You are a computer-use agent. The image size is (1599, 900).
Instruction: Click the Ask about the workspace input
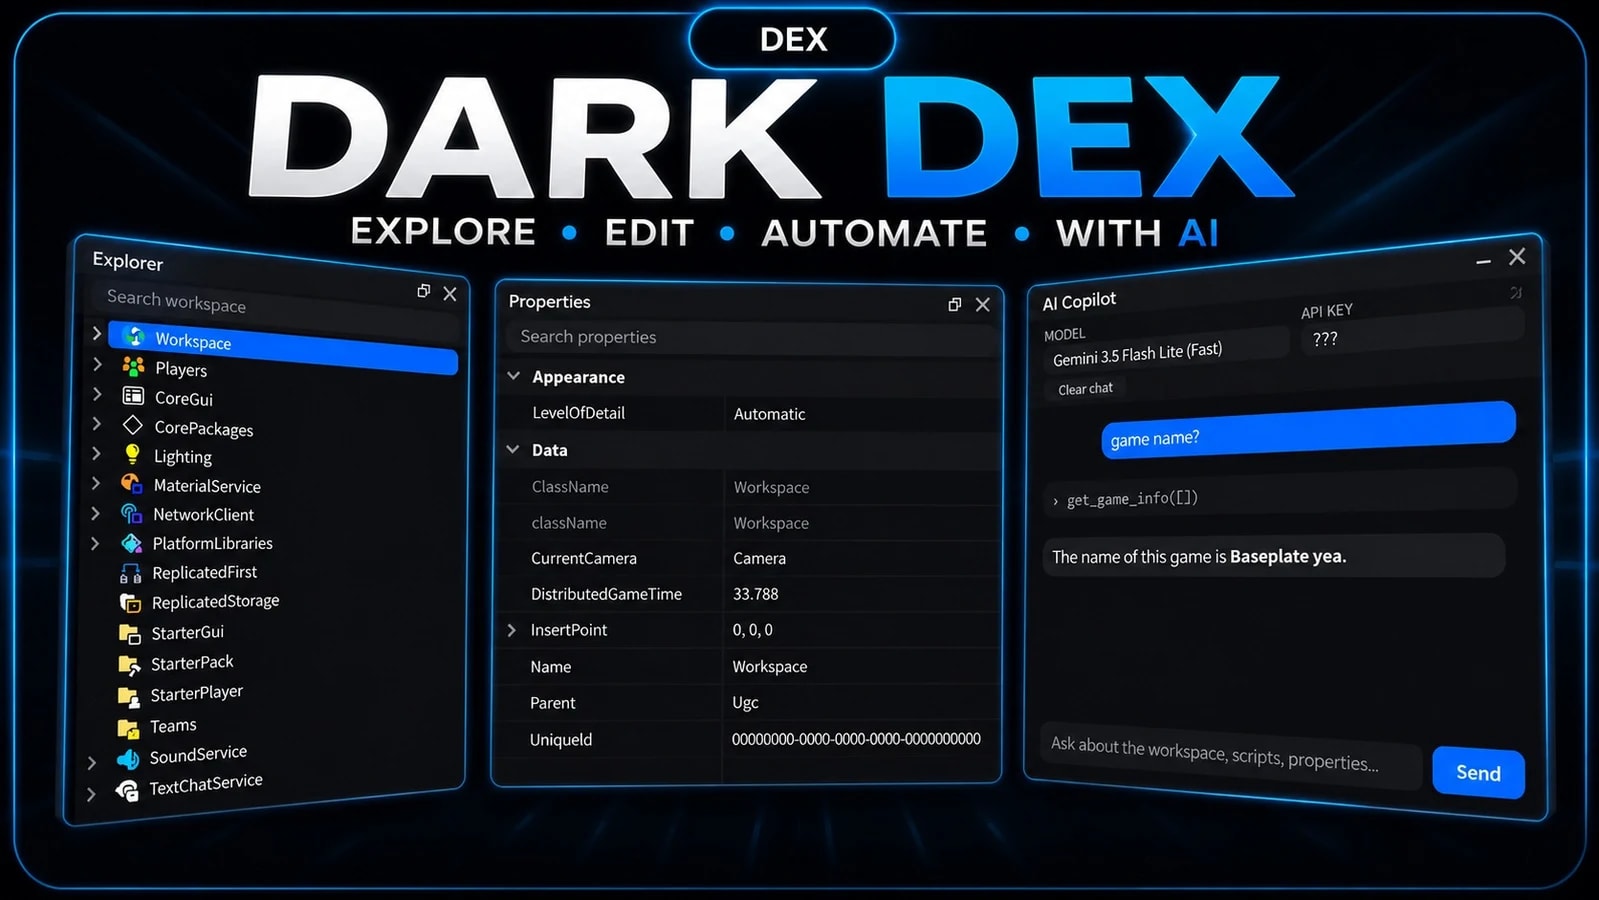1231,754
